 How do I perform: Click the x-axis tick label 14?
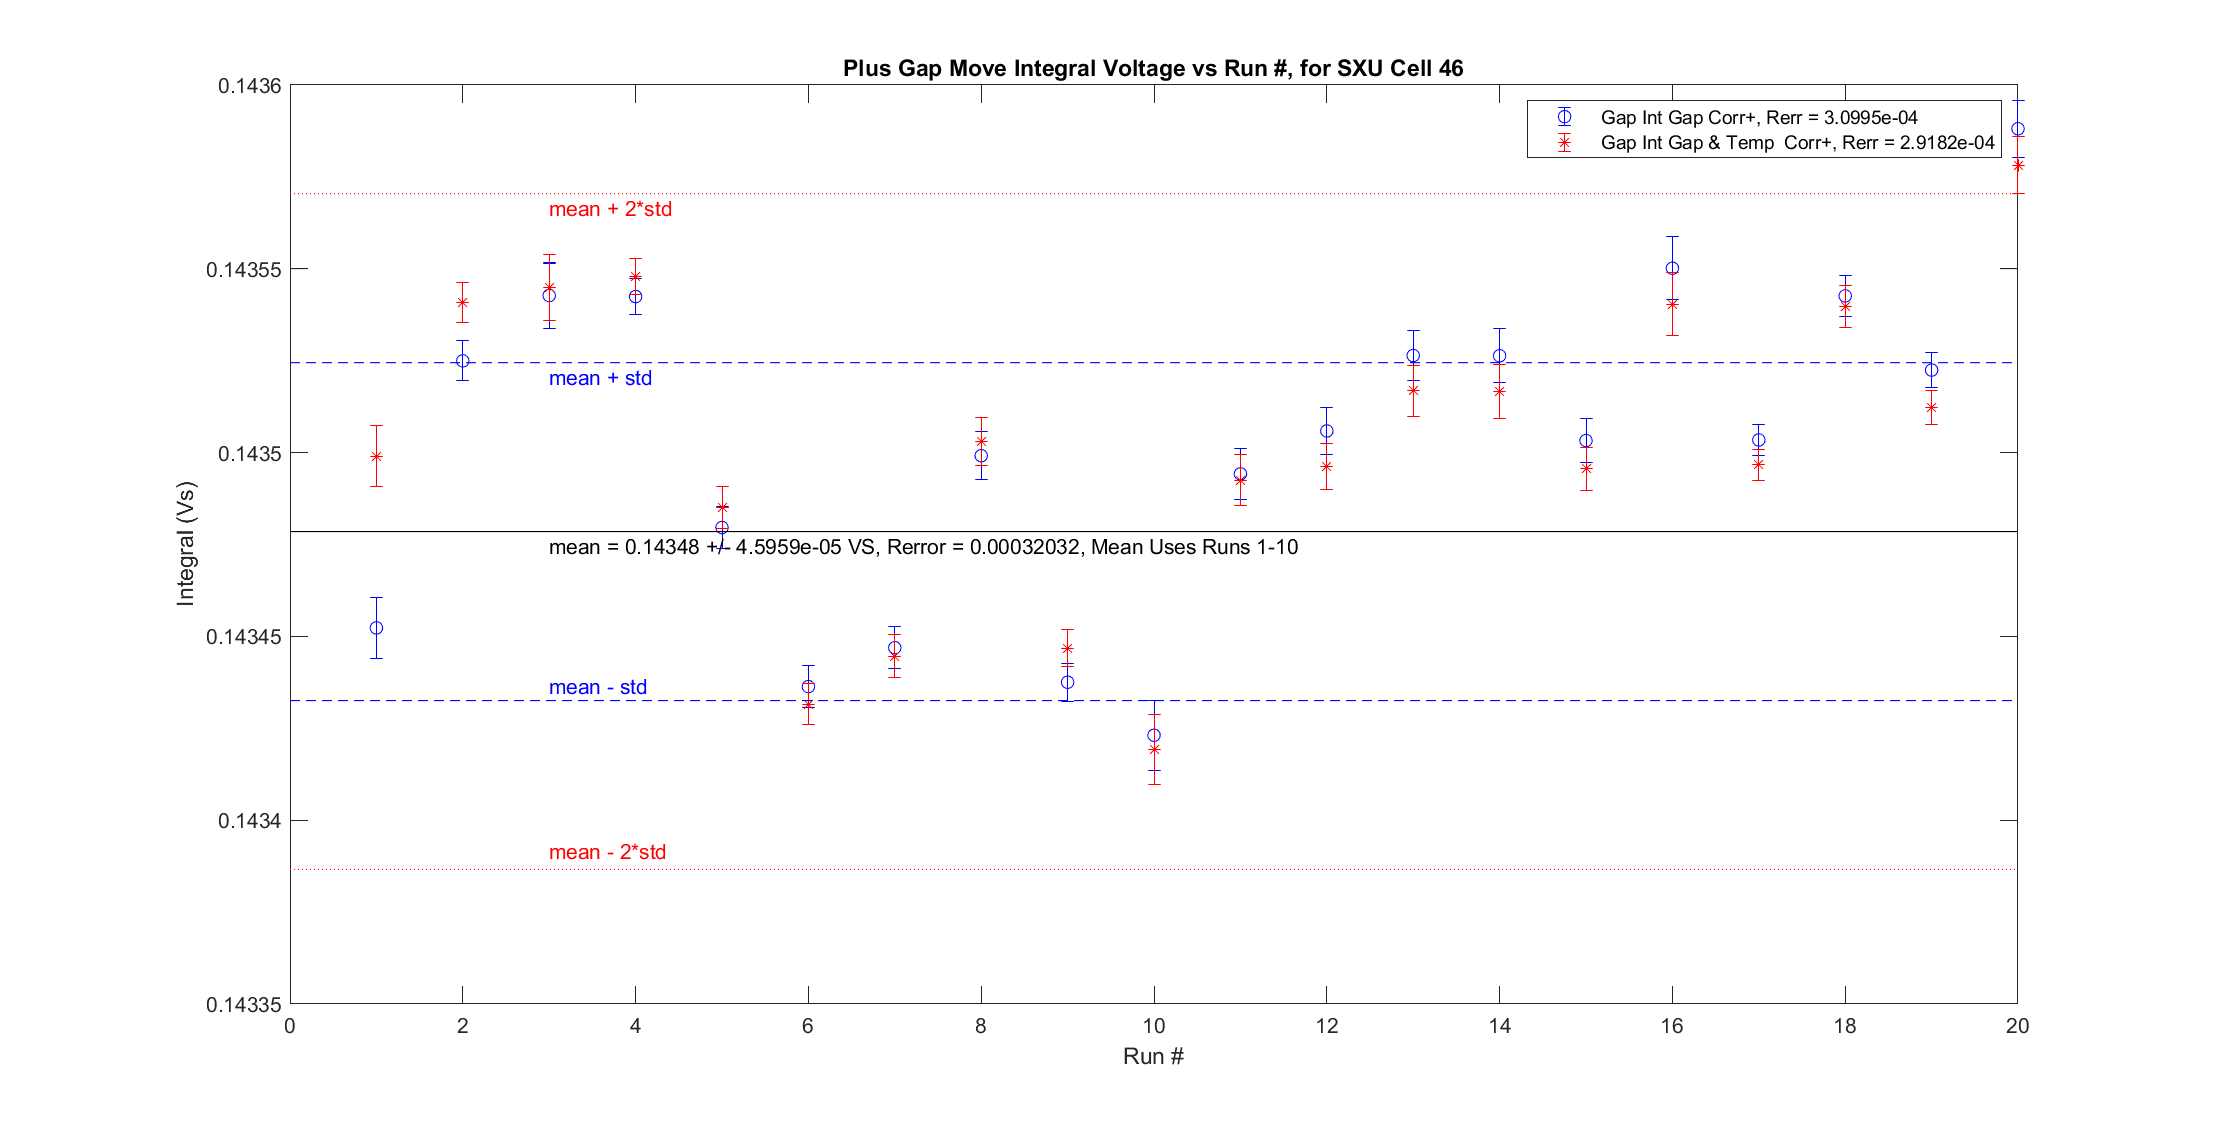coord(1499,1025)
